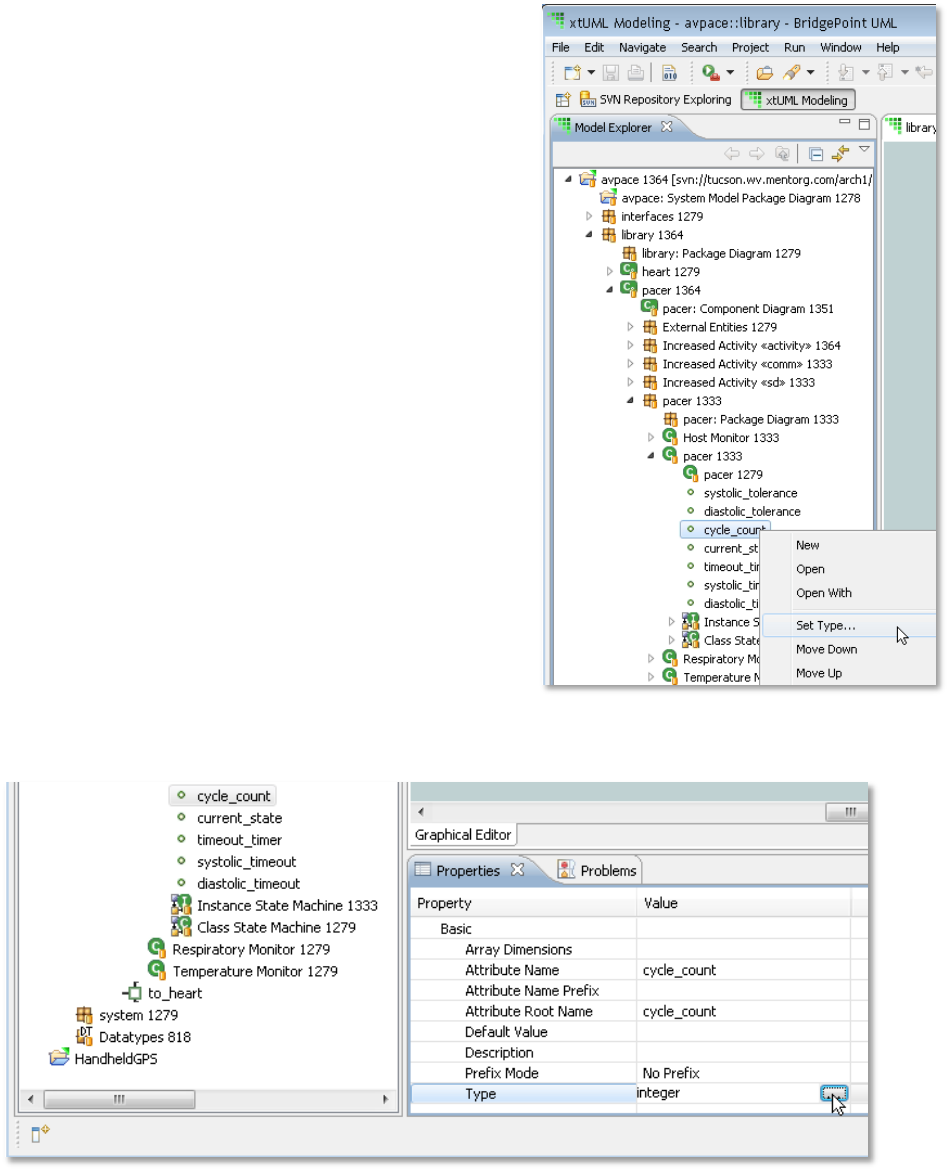Click the flashlight Search toolbar icon
Viewport: 948px width, 1170px height.
point(791,72)
